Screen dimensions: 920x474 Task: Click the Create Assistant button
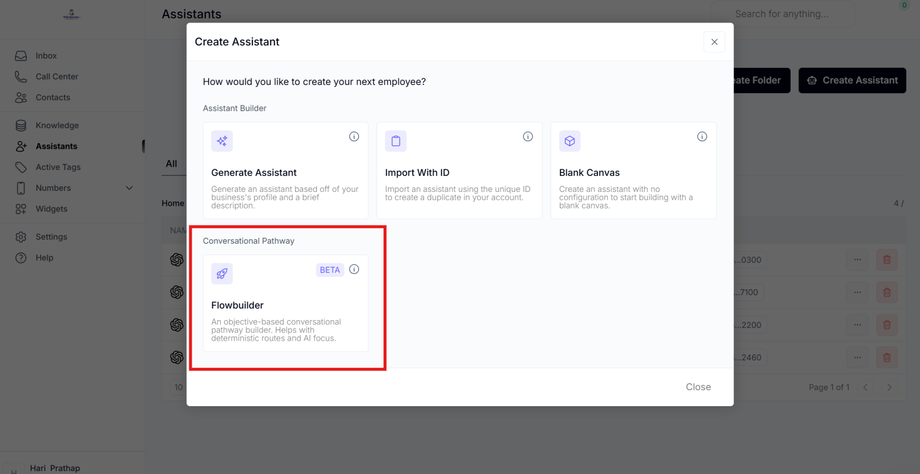click(852, 81)
